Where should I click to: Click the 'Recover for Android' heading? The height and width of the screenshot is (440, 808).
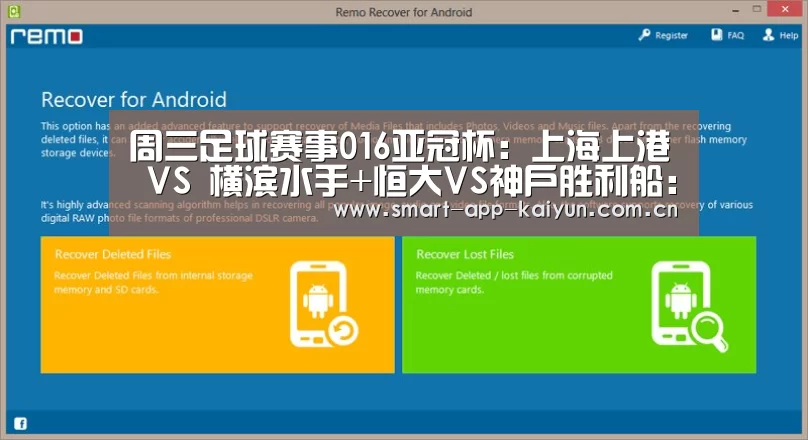pos(134,99)
